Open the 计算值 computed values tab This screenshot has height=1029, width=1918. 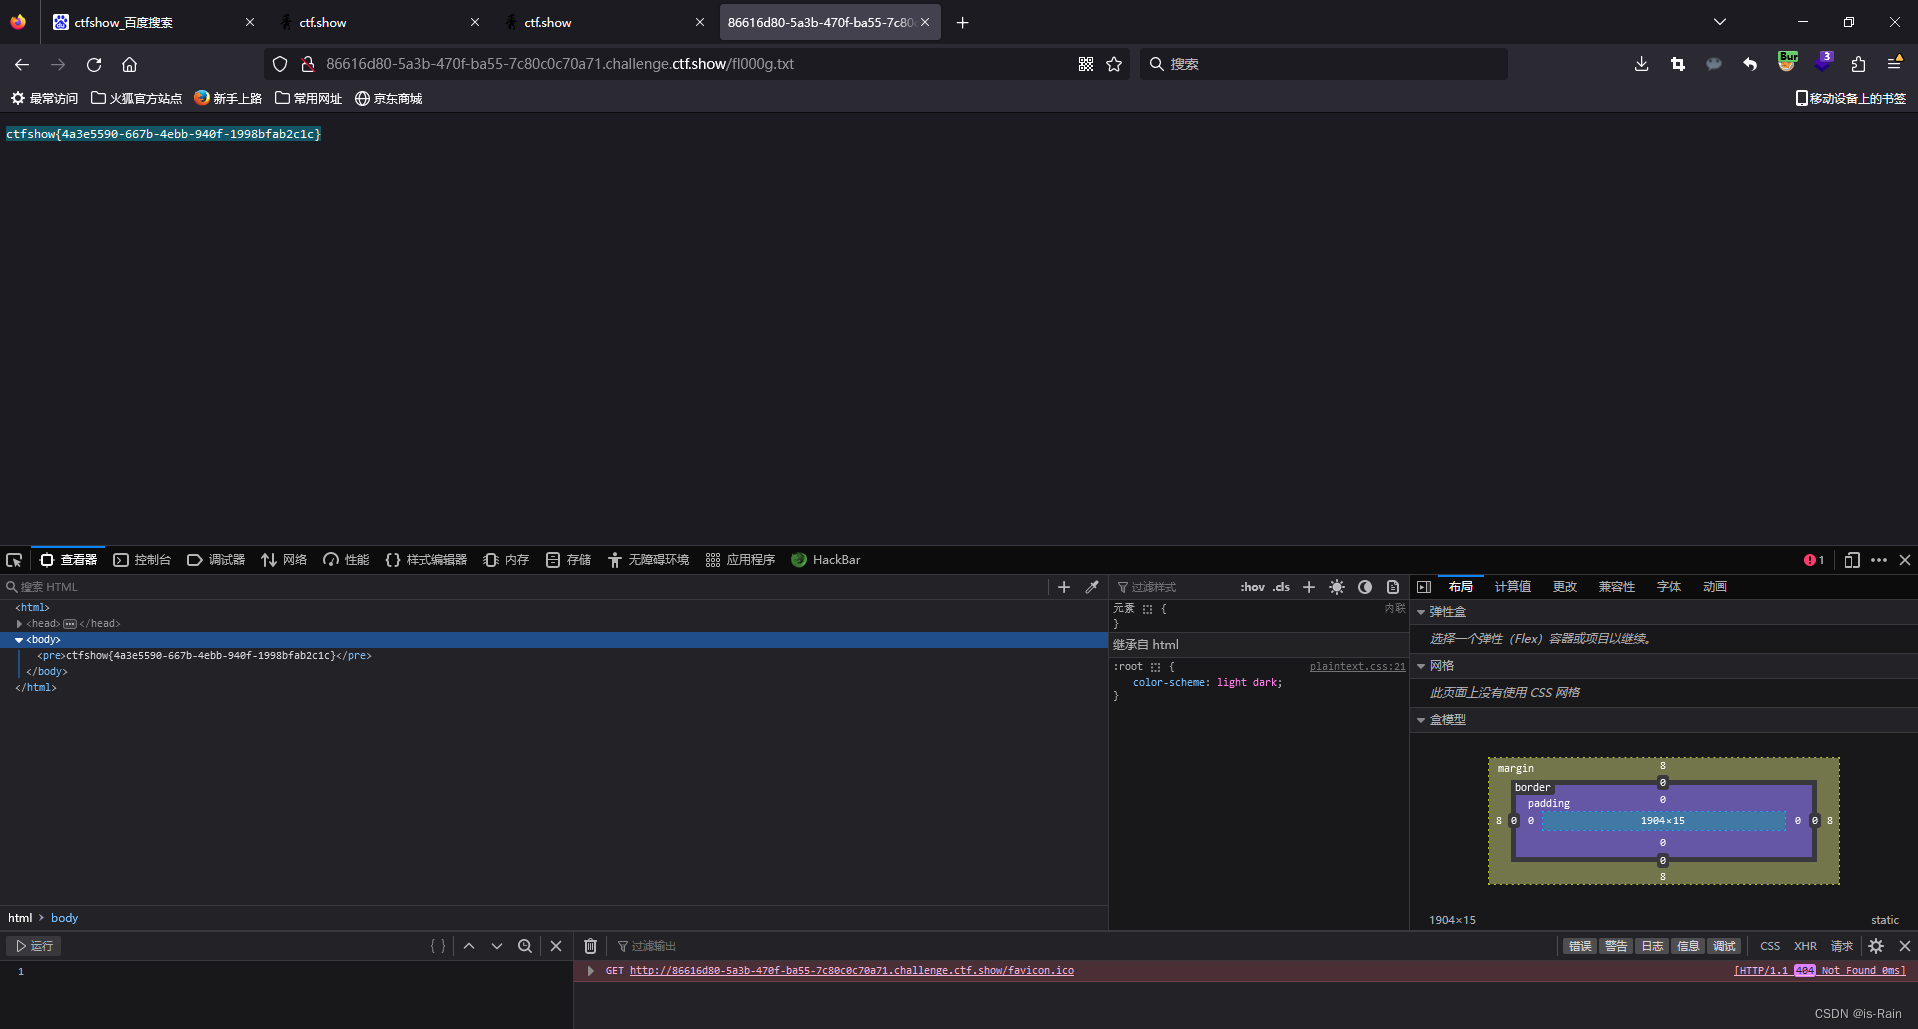(1511, 587)
